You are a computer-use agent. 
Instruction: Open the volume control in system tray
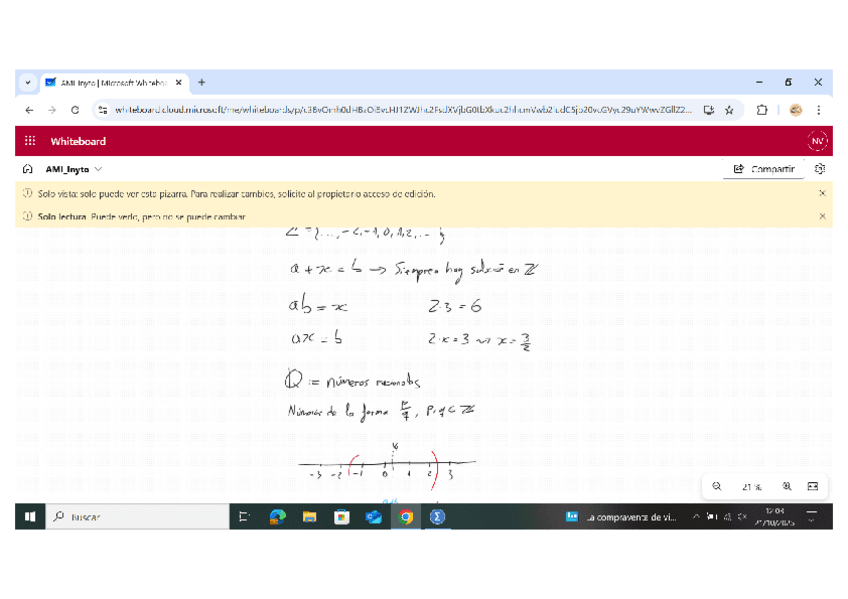point(743,517)
